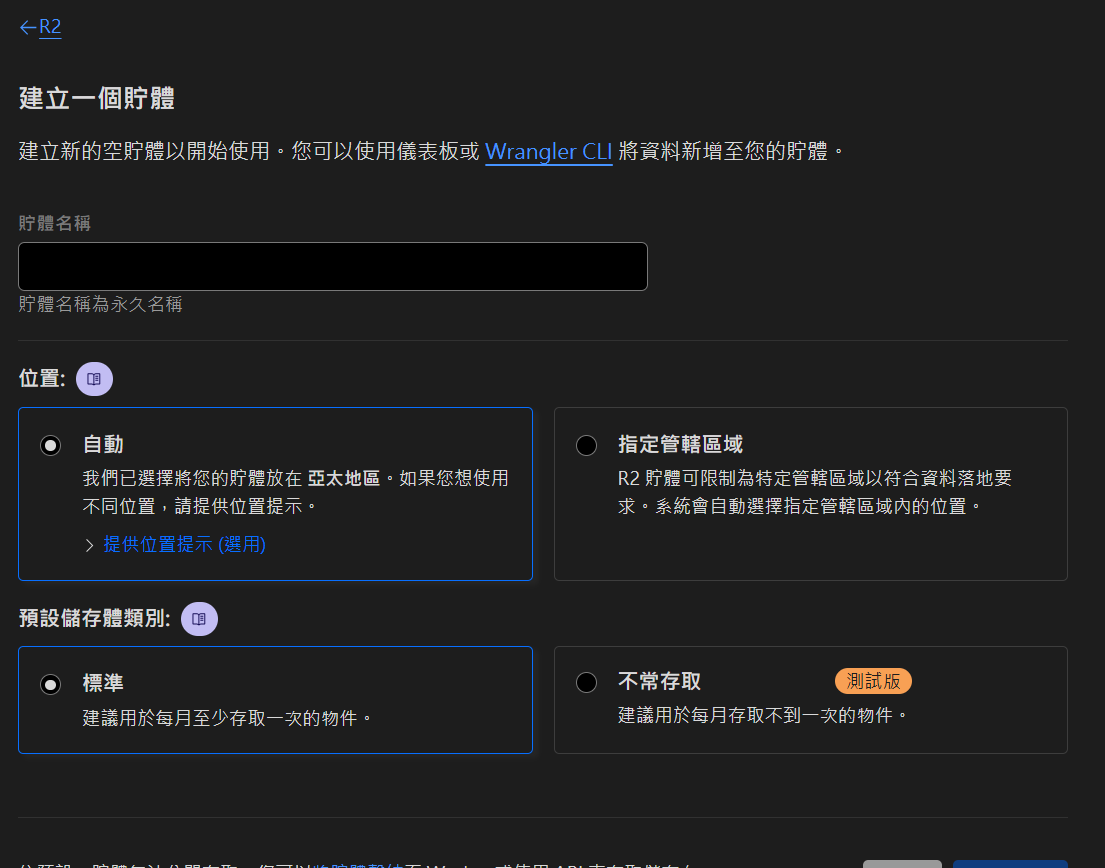Screen dimensions: 1105x868
Task: Expand the 提供位置提示 chevron arrow
Action: [90, 545]
